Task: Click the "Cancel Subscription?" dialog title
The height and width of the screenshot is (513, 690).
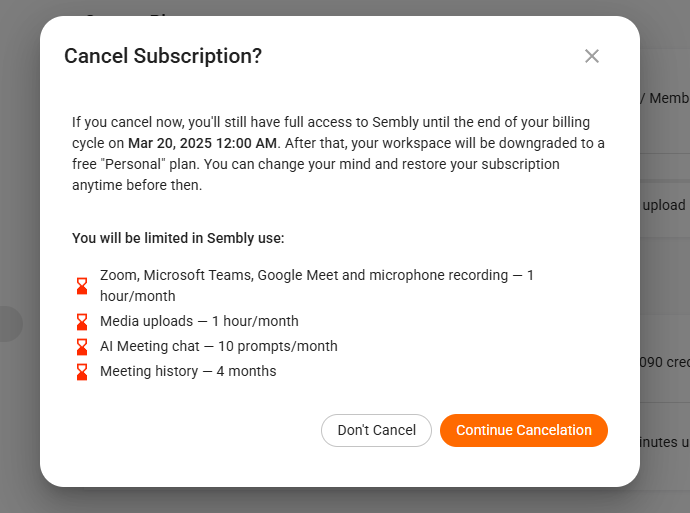Action: tap(163, 56)
